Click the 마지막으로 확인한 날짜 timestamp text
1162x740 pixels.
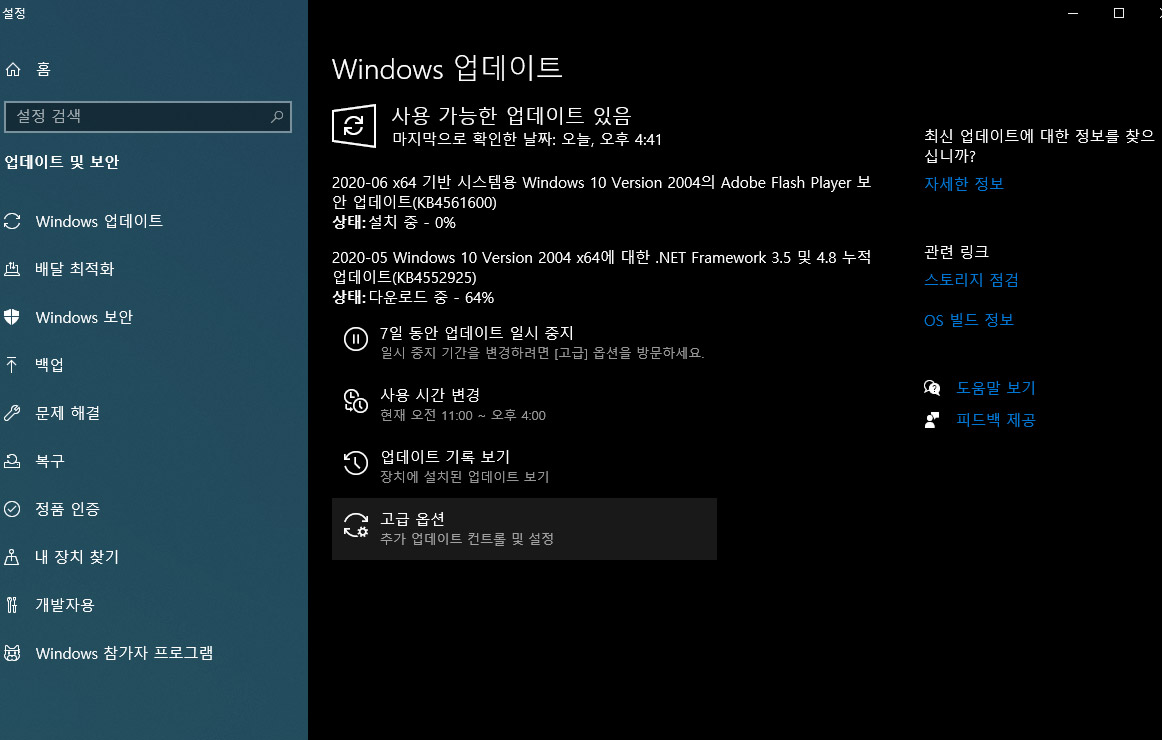(527, 139)
